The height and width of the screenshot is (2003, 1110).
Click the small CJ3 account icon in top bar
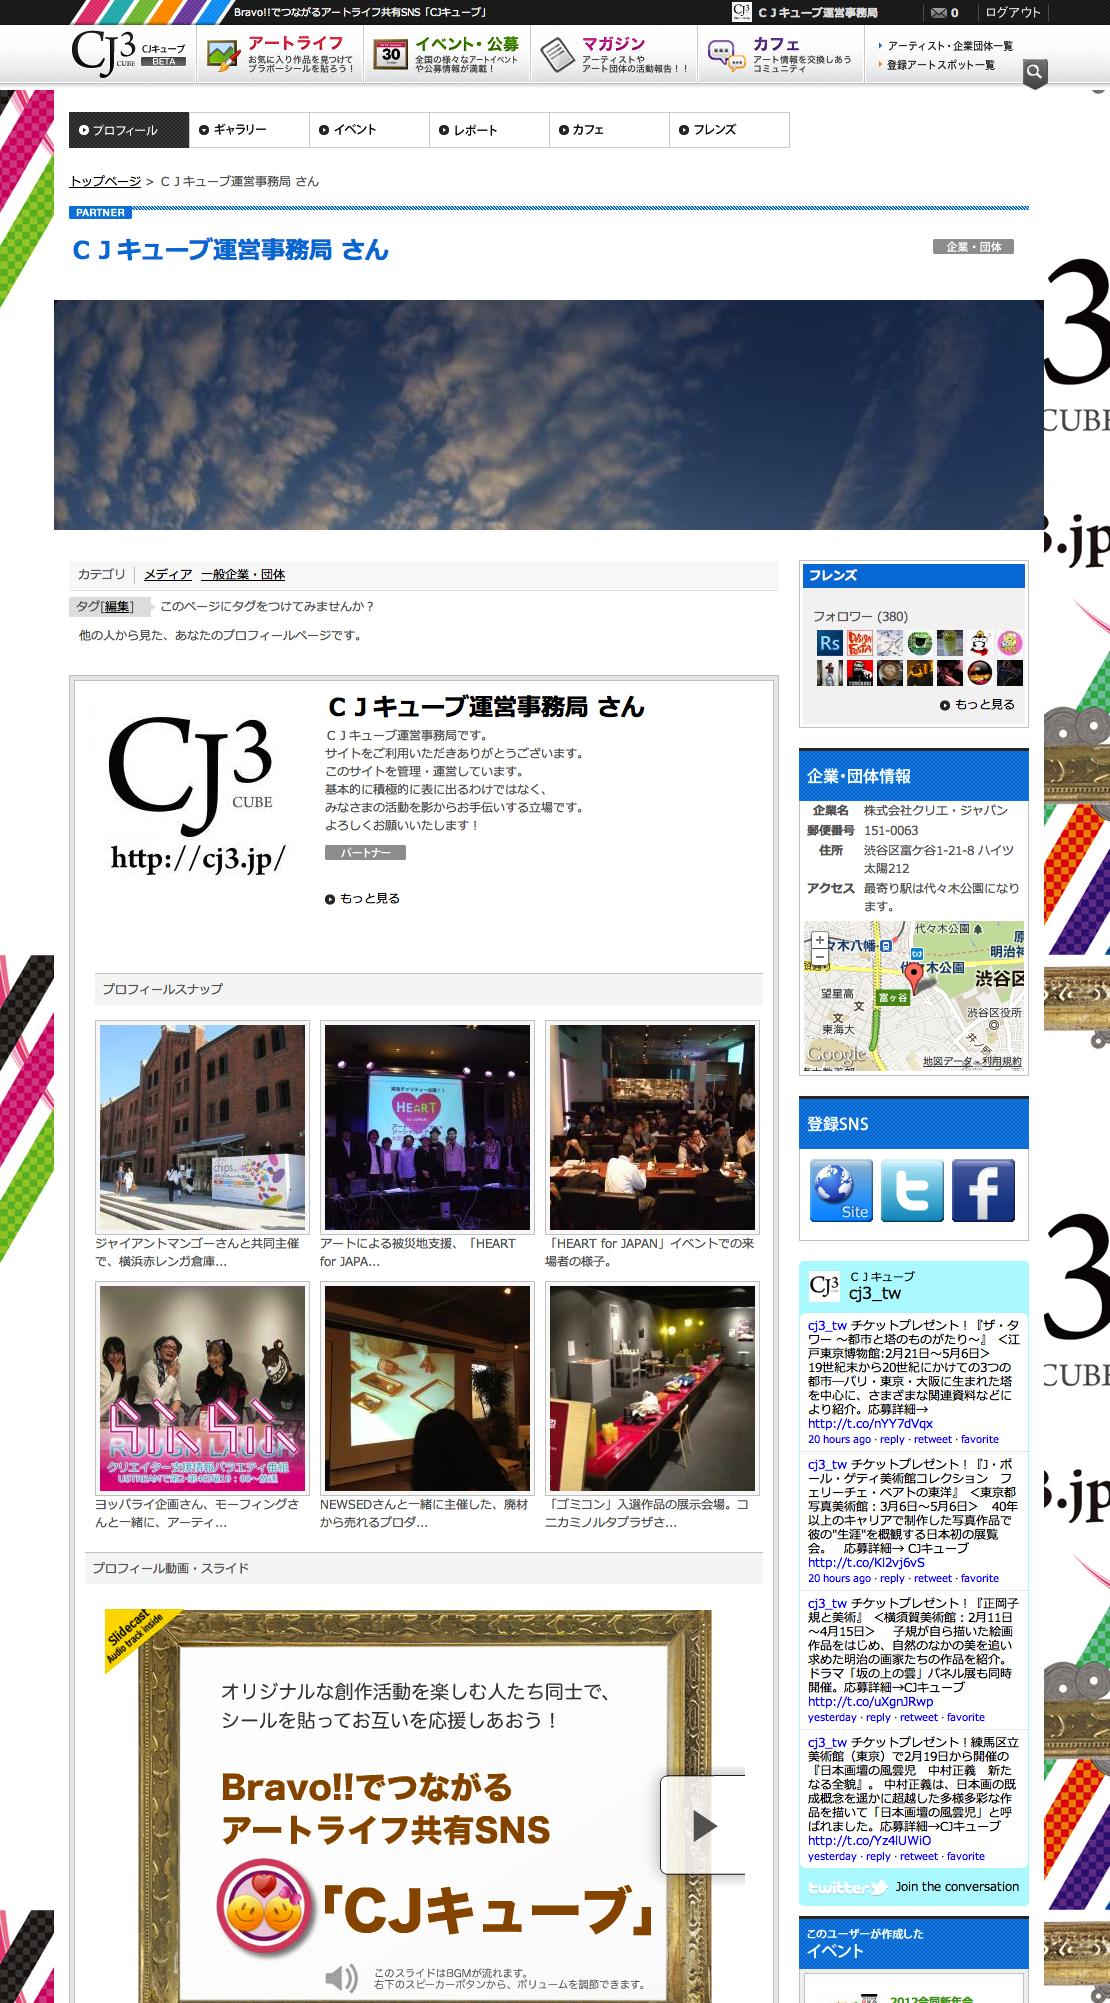click(741, 12)
